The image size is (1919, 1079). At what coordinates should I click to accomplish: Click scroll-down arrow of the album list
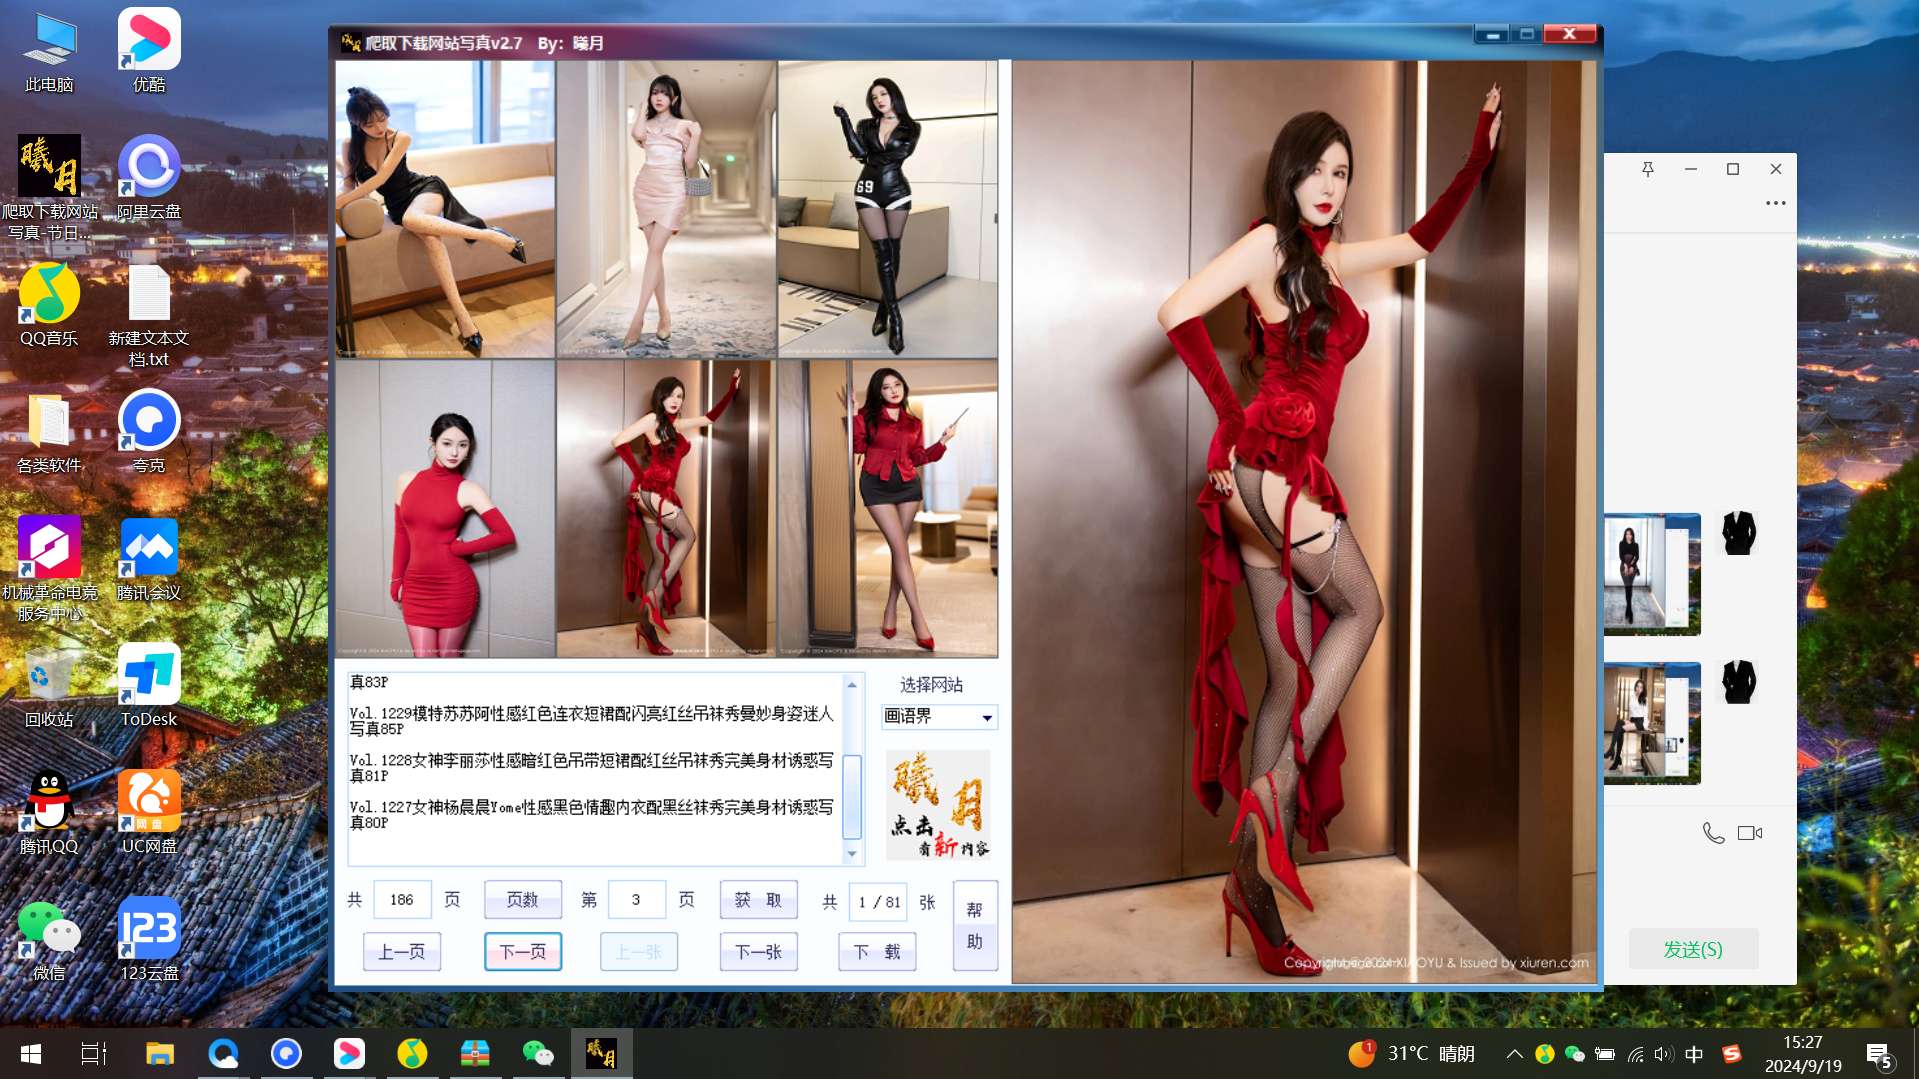click(852, 854)
